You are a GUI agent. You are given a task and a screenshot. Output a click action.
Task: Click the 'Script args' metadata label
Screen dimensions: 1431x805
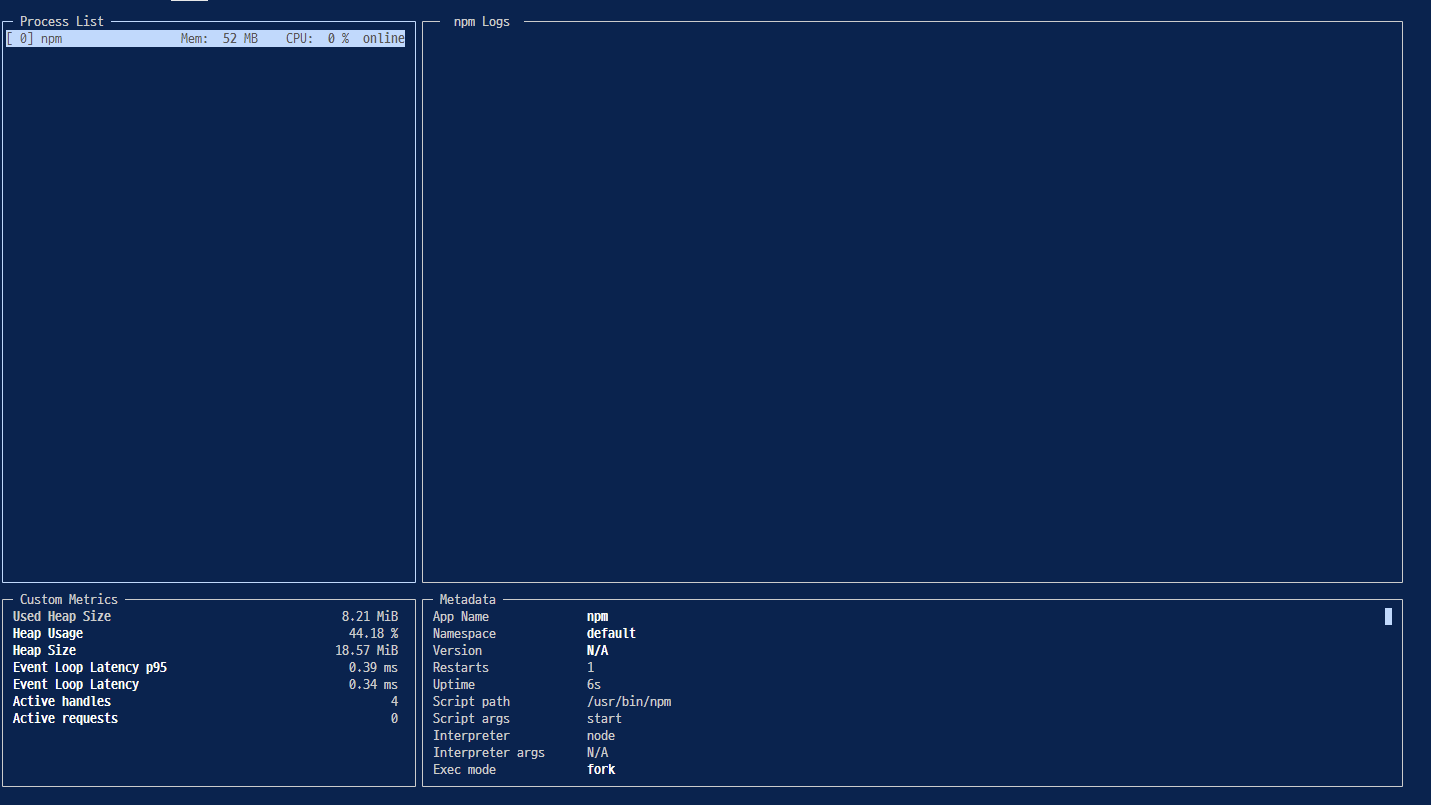[471, 718]
